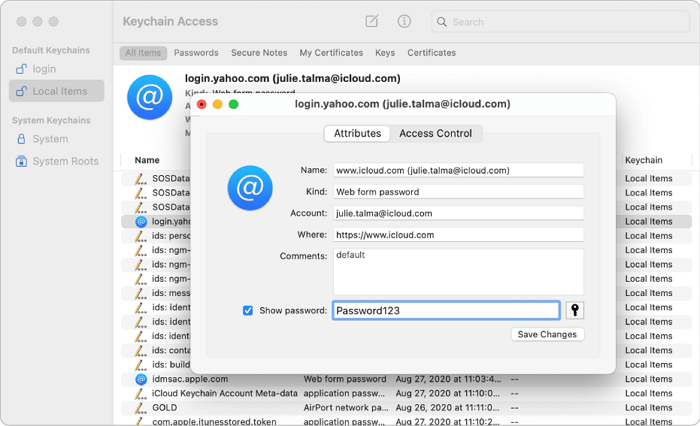Select the idmsac.apple.com entry
Image resolution: width=700 pixels, height=426 pixels.
(x=190, y=379)
